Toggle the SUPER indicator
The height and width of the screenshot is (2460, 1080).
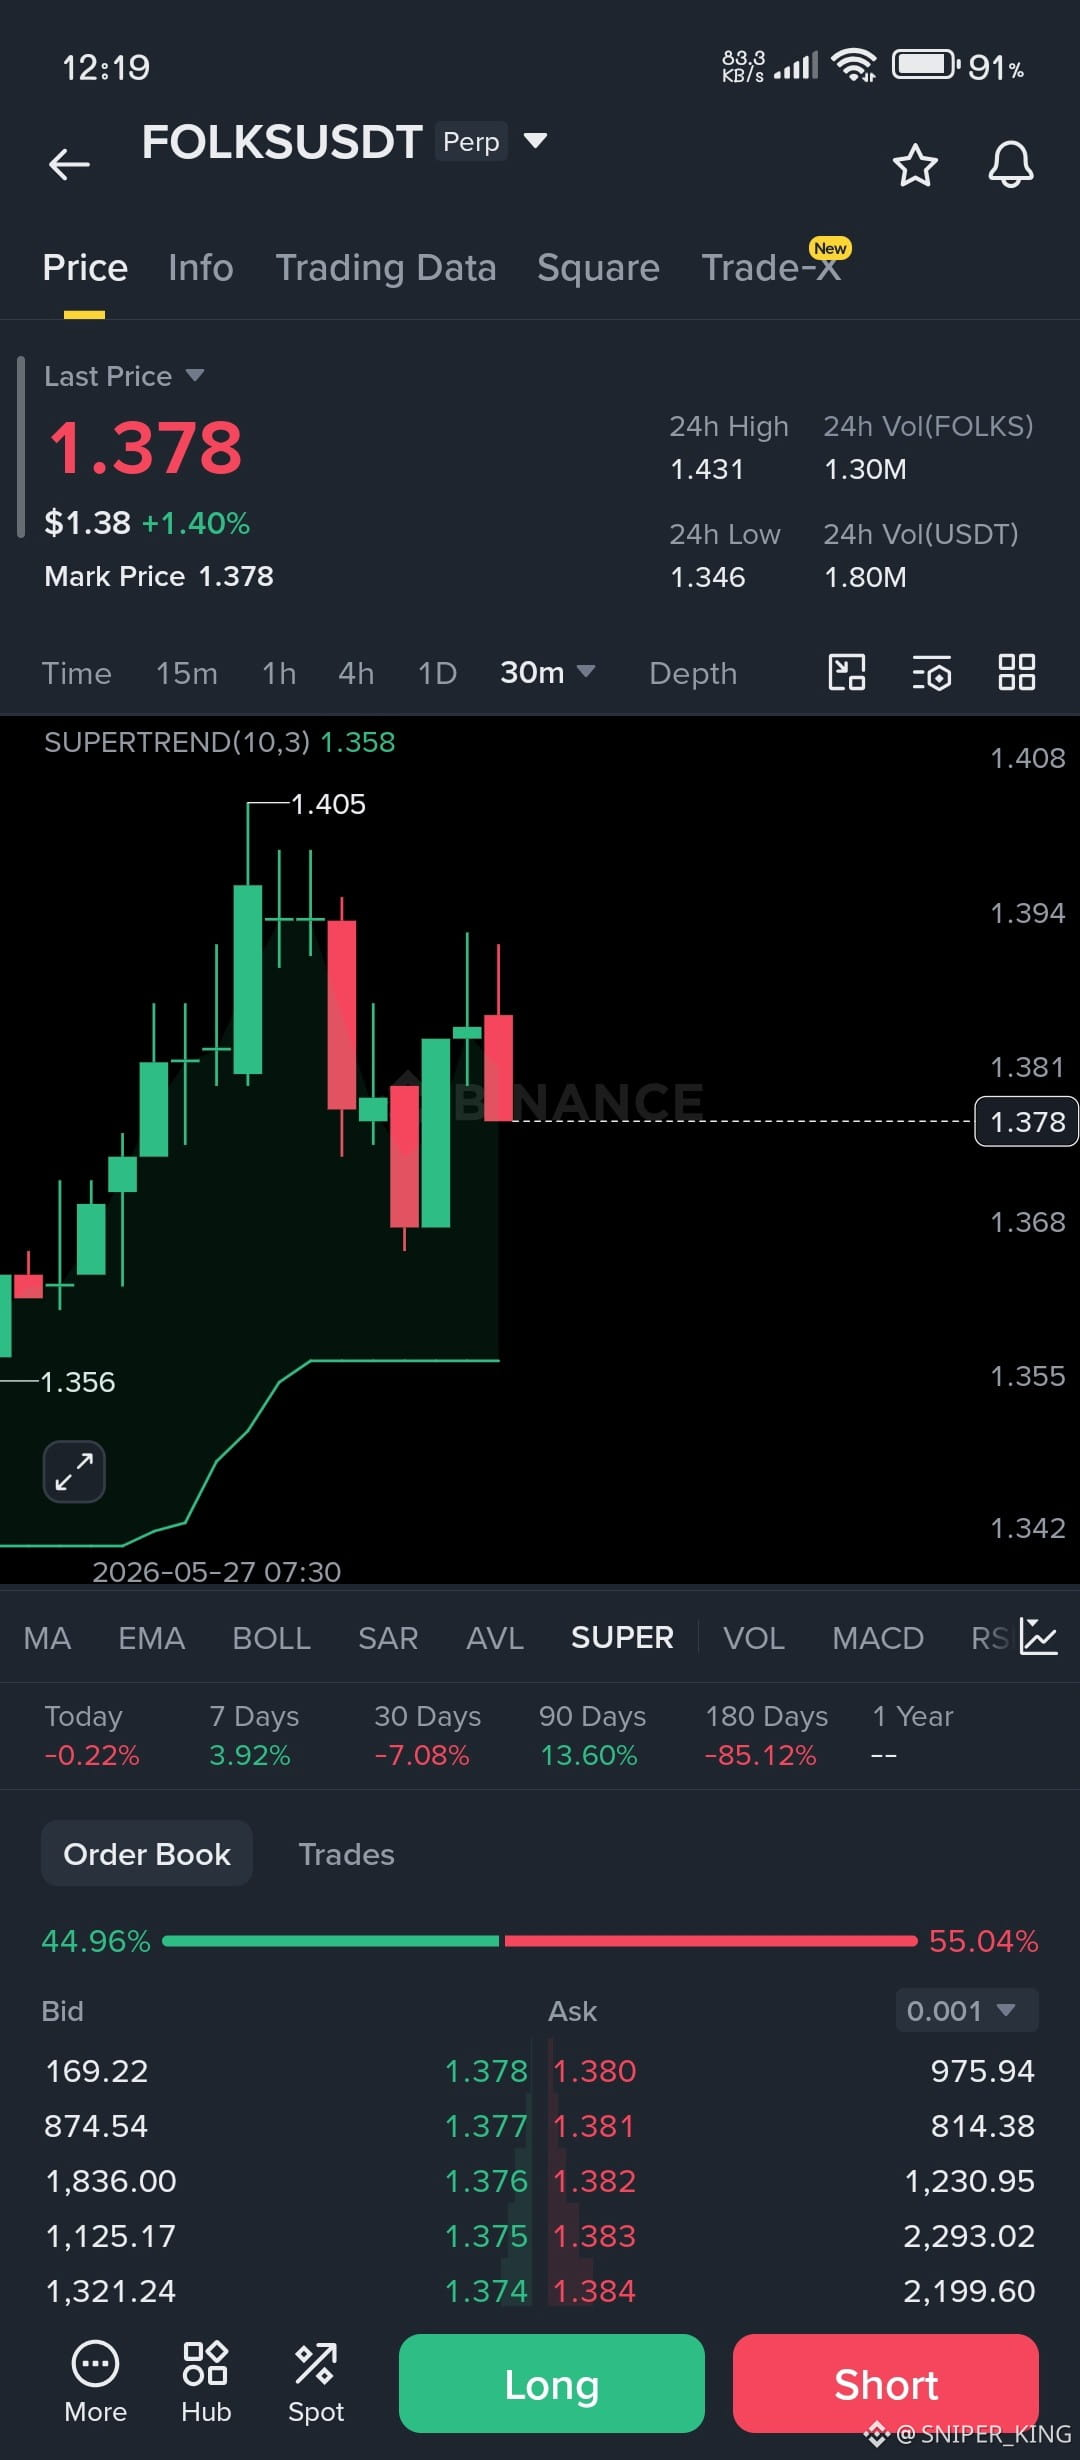click(x=622, y=1638)
